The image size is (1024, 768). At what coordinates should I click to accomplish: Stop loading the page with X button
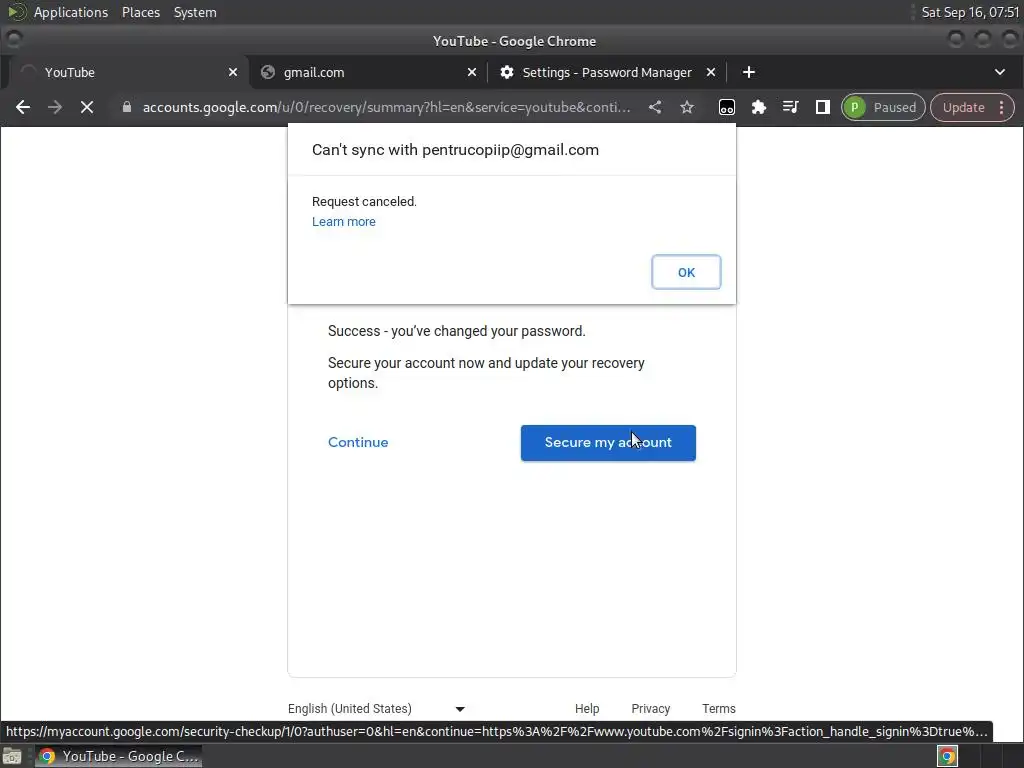(87, 107)
